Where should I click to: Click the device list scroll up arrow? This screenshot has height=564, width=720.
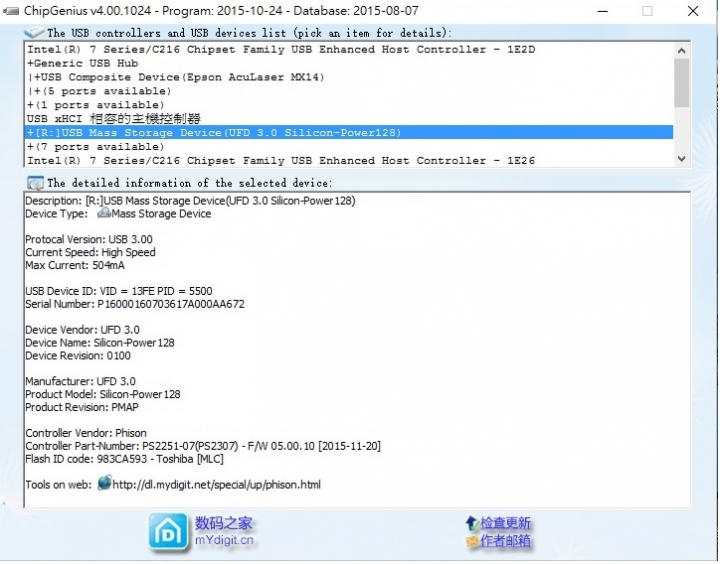tap(681, 51)
